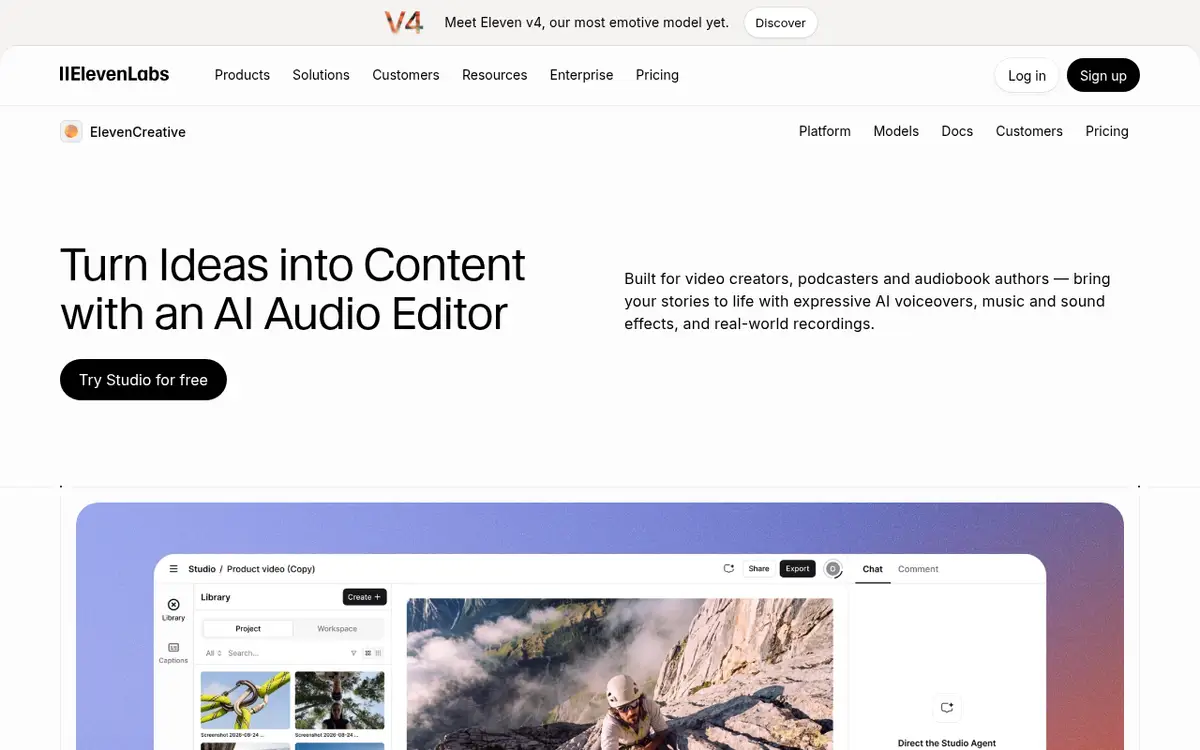Select the forest person screenshot thumbnail

[340, 700]
